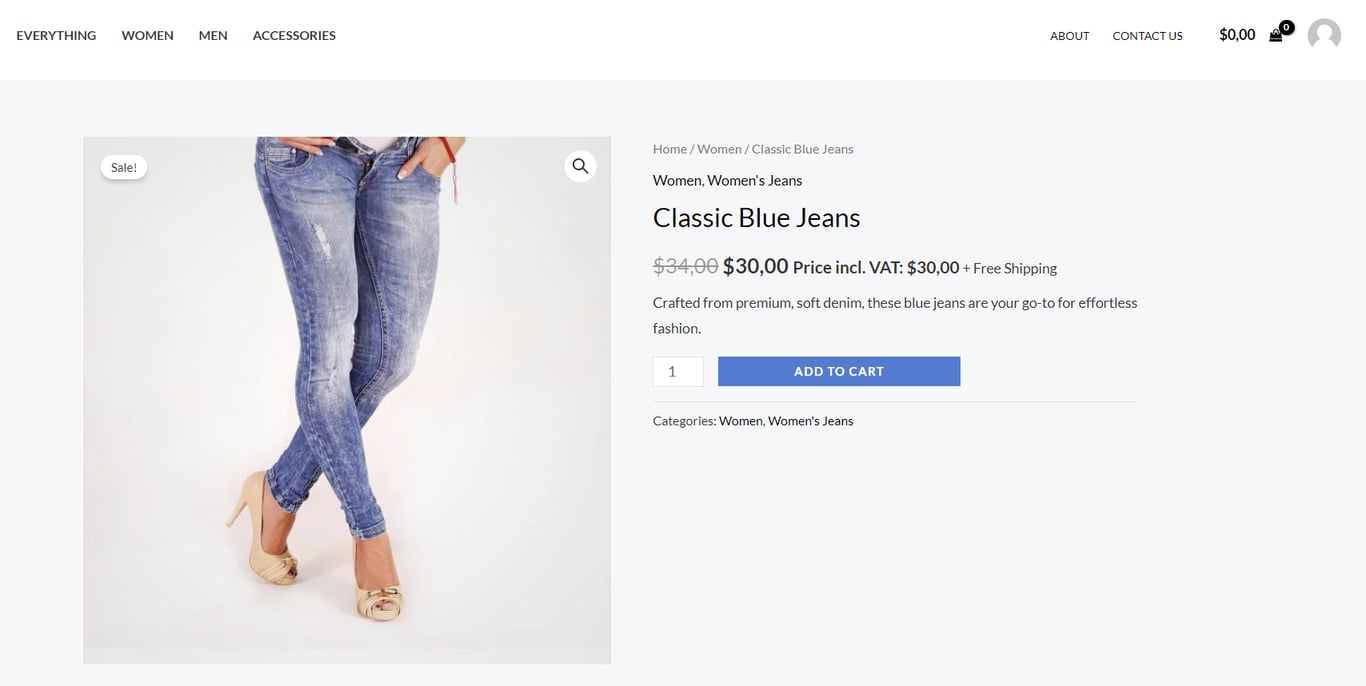The height and width of the screenshot is (686, 1366).
Task: Click the cart item count badge showing 0
Action: click(1286, 26)
